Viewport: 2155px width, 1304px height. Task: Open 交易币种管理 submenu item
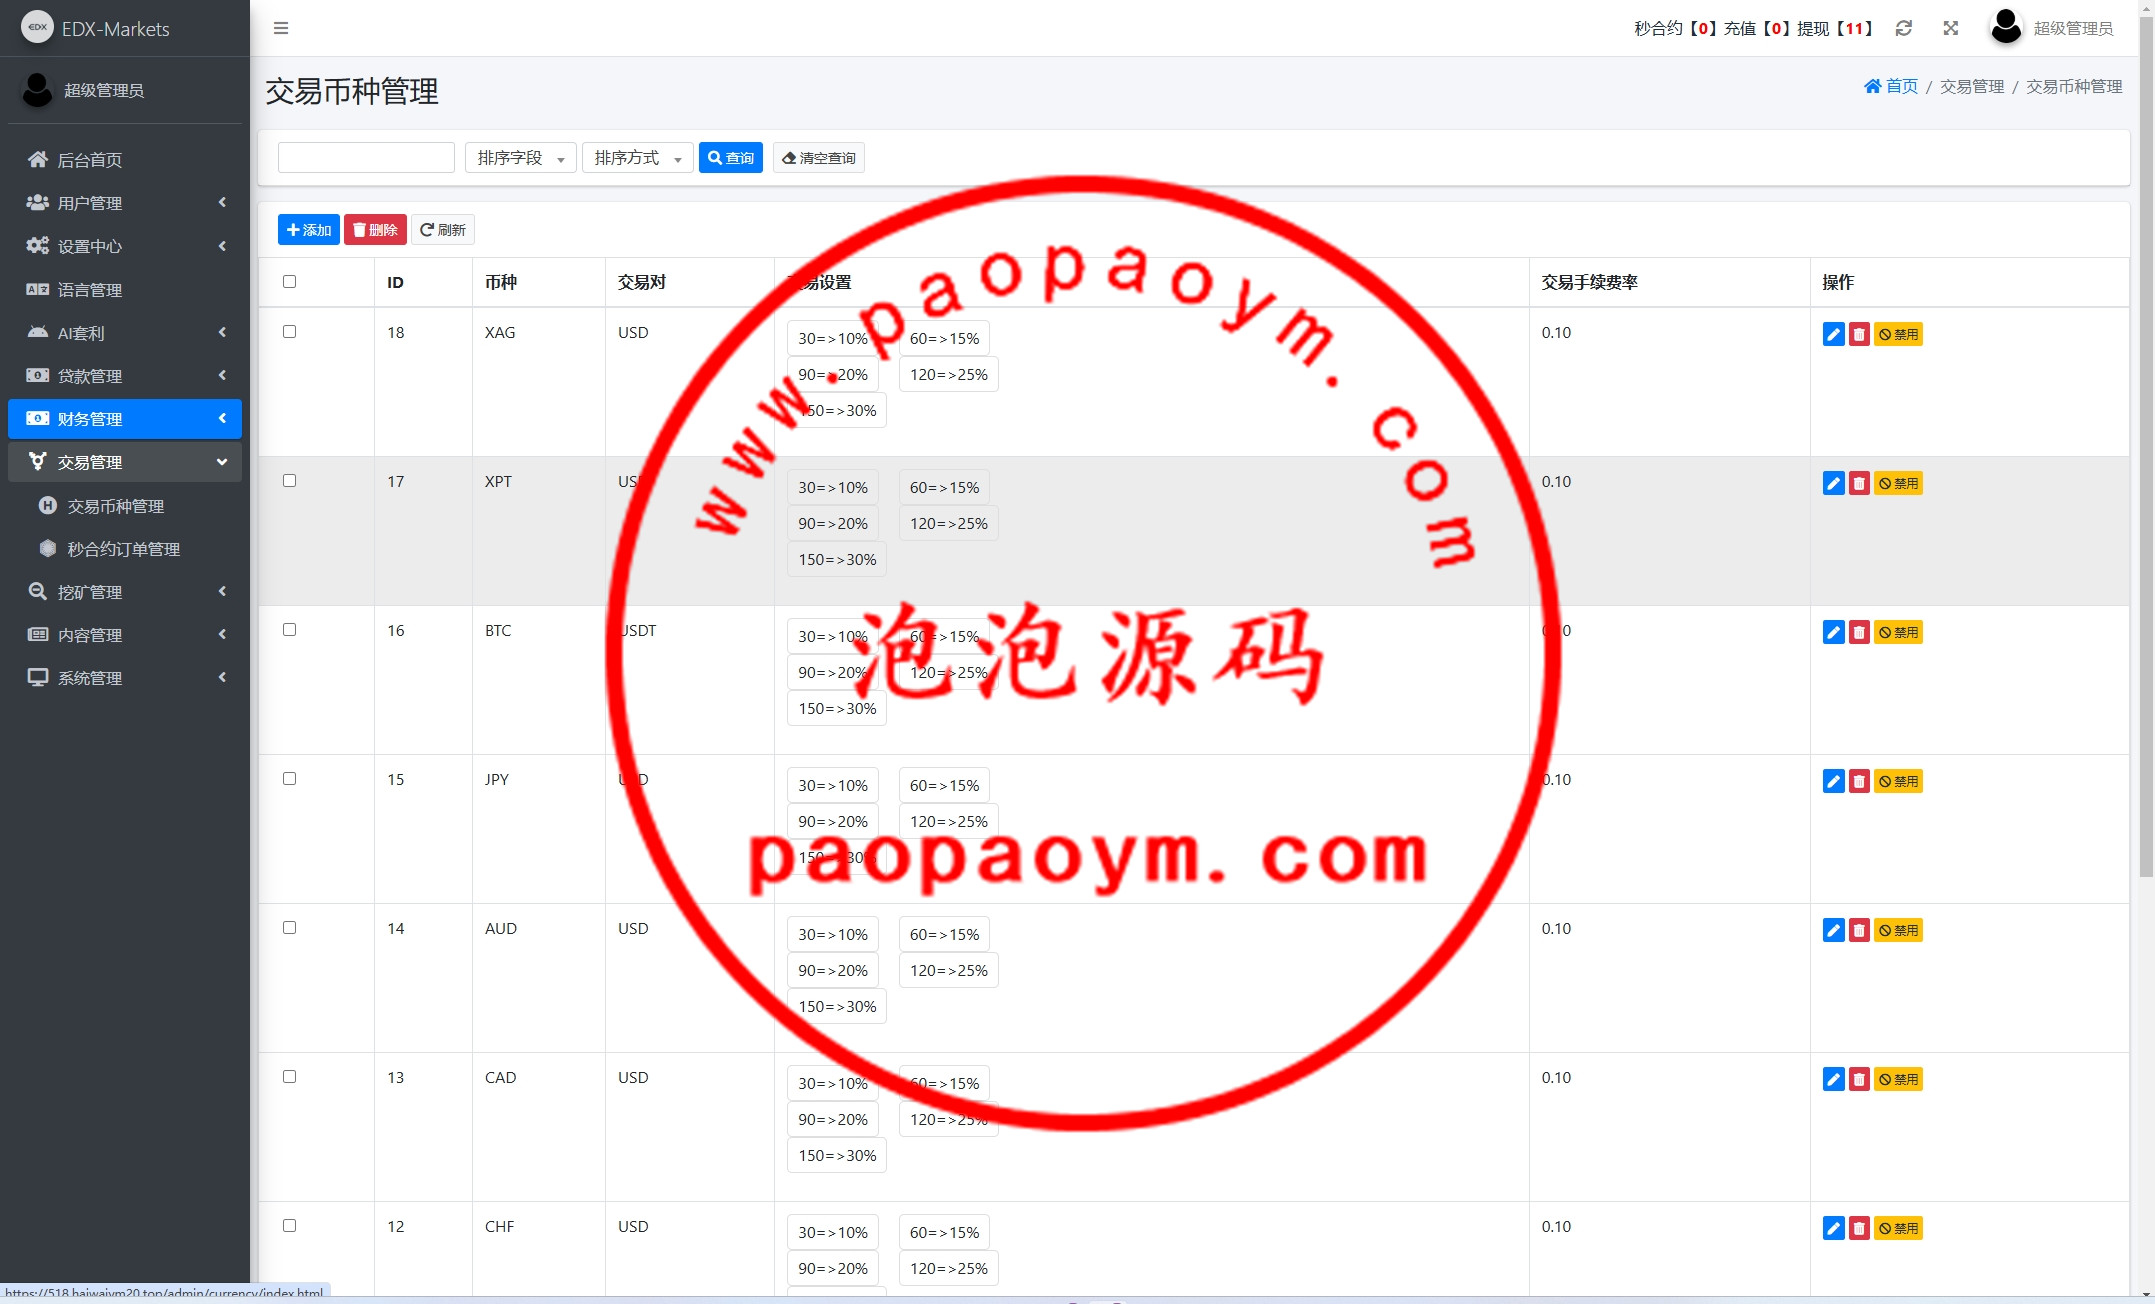pyautogui.click(x=125, y=506)
